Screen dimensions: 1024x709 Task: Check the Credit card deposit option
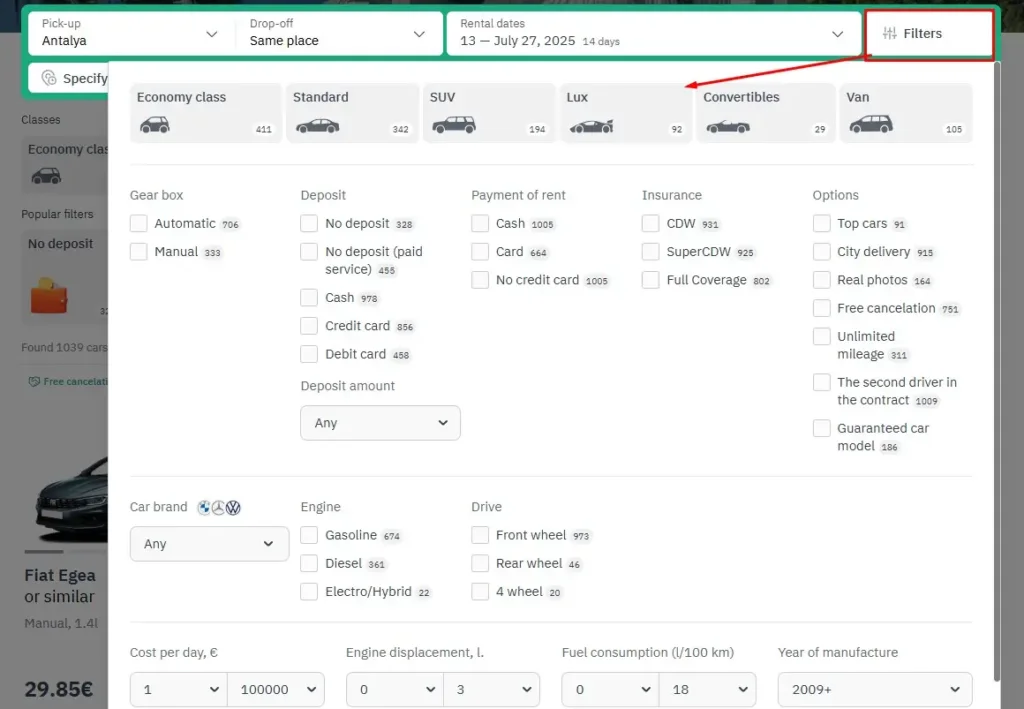coord(309,326)
